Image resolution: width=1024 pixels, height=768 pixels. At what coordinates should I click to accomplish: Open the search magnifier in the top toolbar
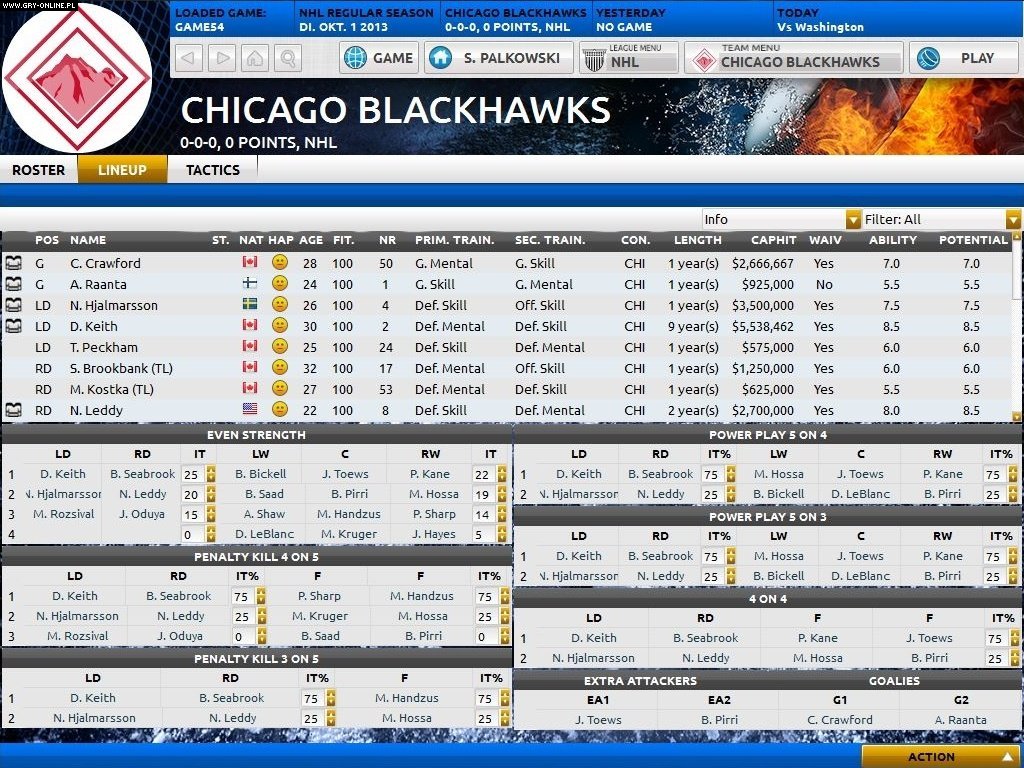pos(289,58)
